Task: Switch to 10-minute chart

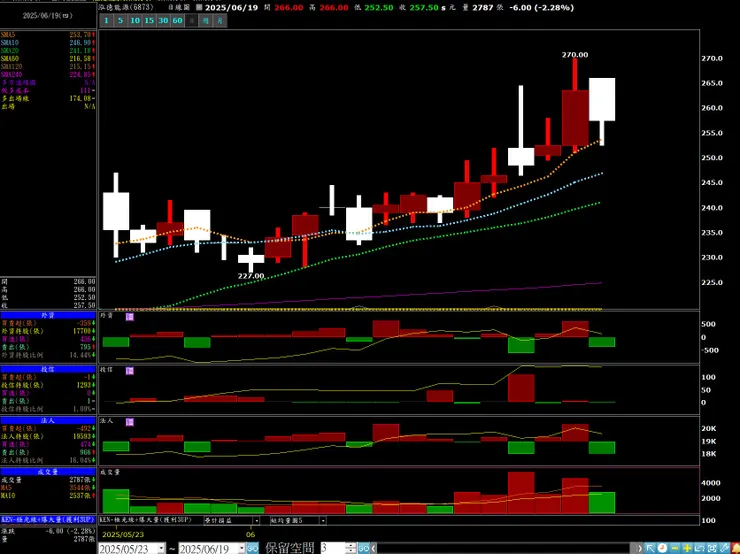Action: [135, 20]
